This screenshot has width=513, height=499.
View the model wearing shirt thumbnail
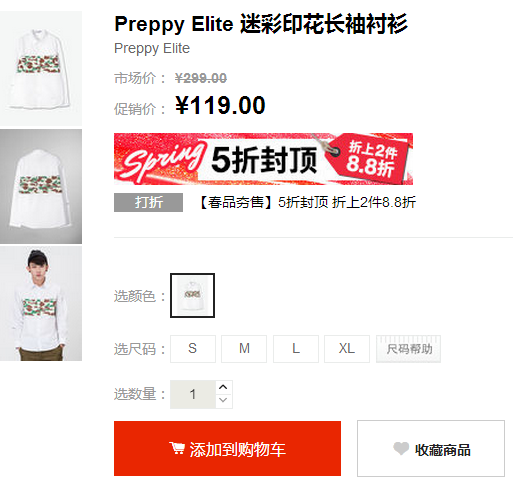41,303
